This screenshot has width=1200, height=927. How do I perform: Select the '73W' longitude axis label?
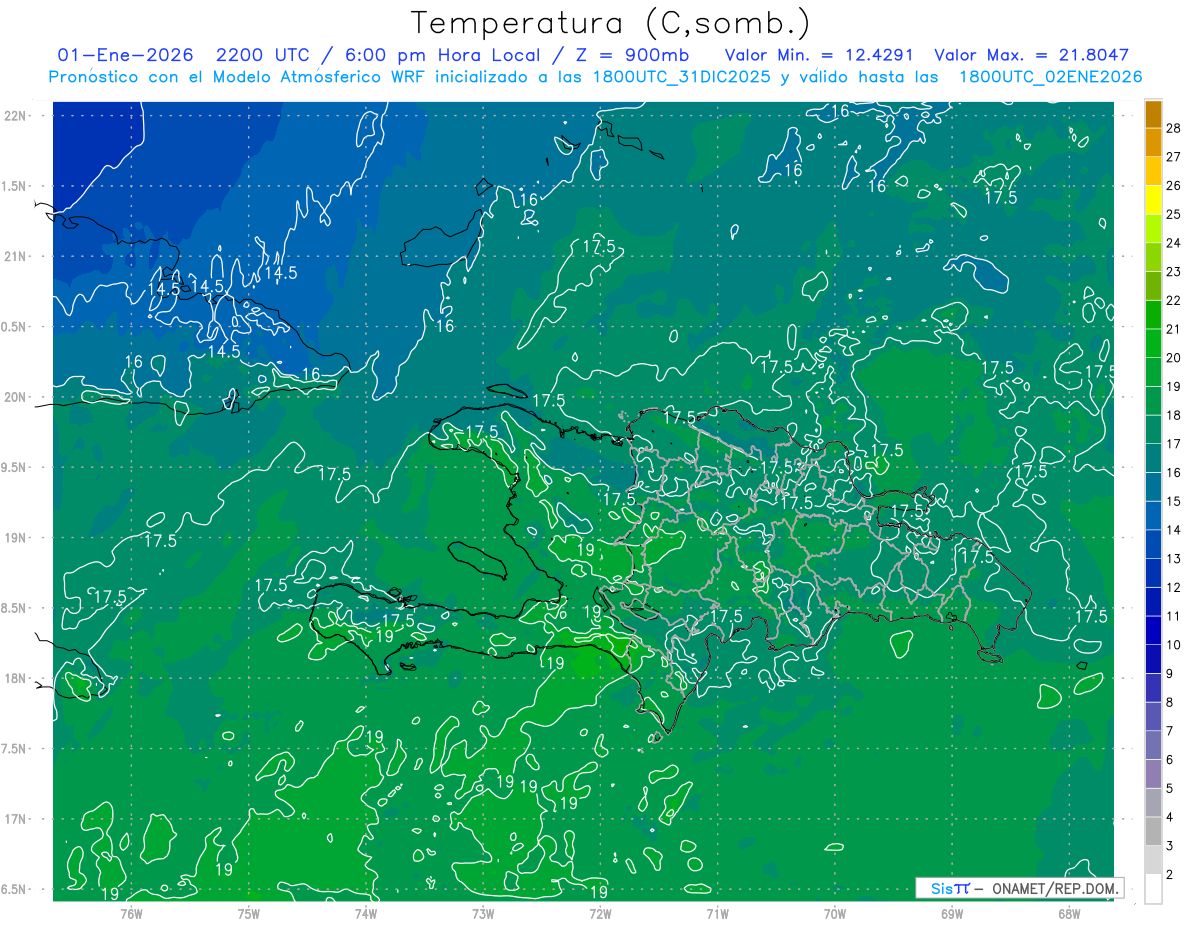[483, 913]
